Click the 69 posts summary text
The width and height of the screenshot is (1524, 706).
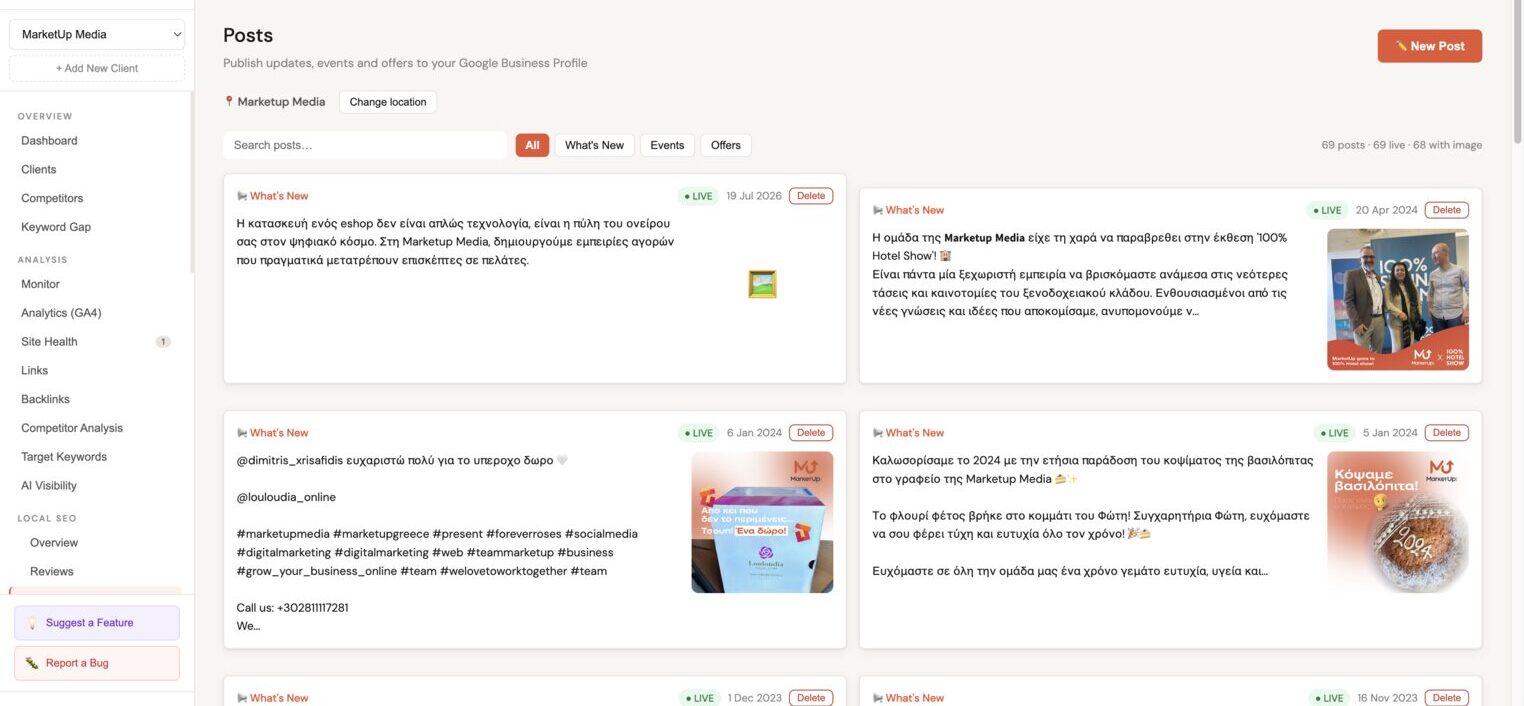coord(1402,145)
